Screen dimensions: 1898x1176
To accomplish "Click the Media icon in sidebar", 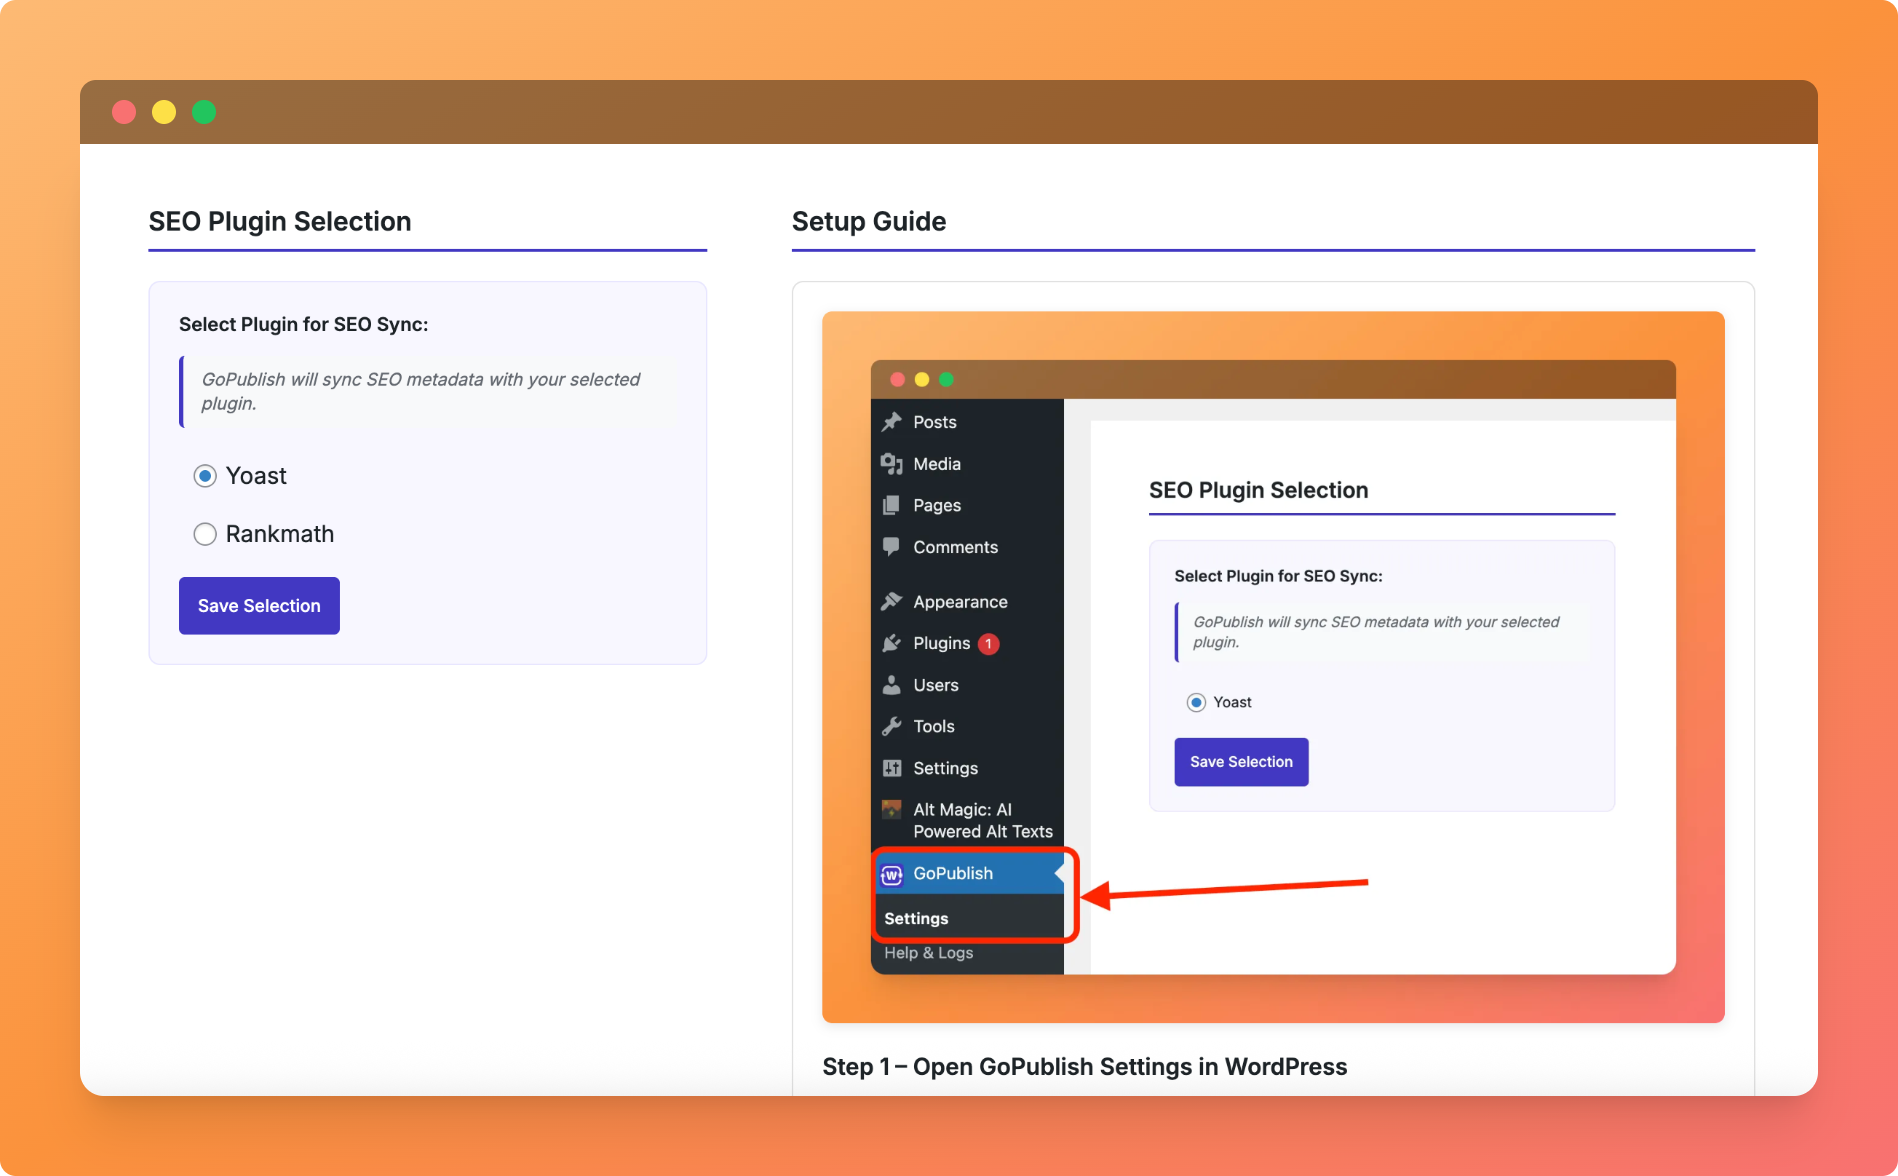I will (x=891, y=464).
